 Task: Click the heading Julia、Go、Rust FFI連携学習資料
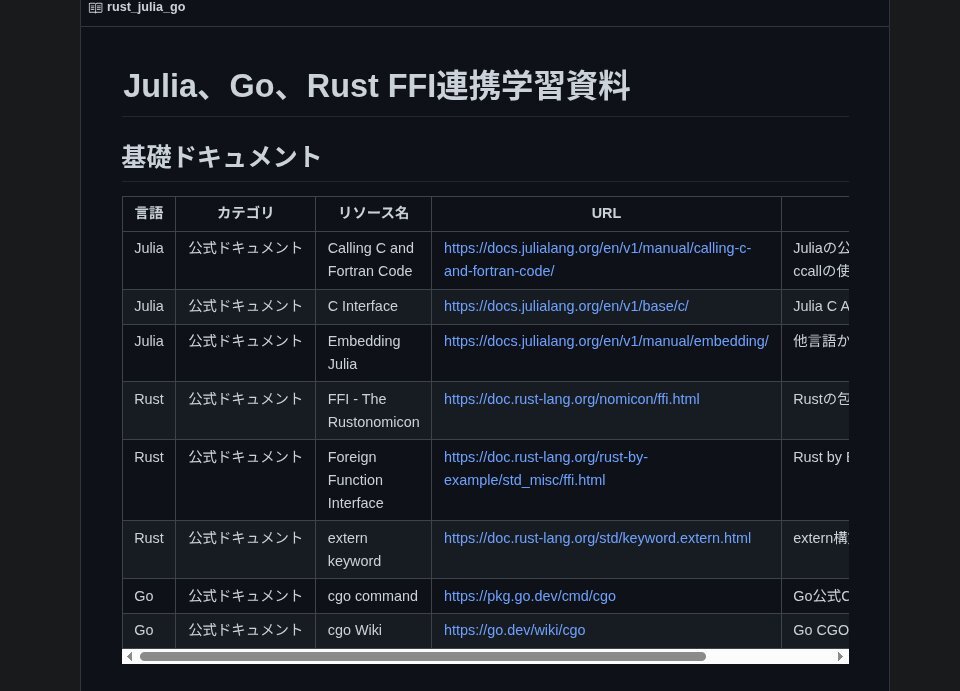click(377, 86)
